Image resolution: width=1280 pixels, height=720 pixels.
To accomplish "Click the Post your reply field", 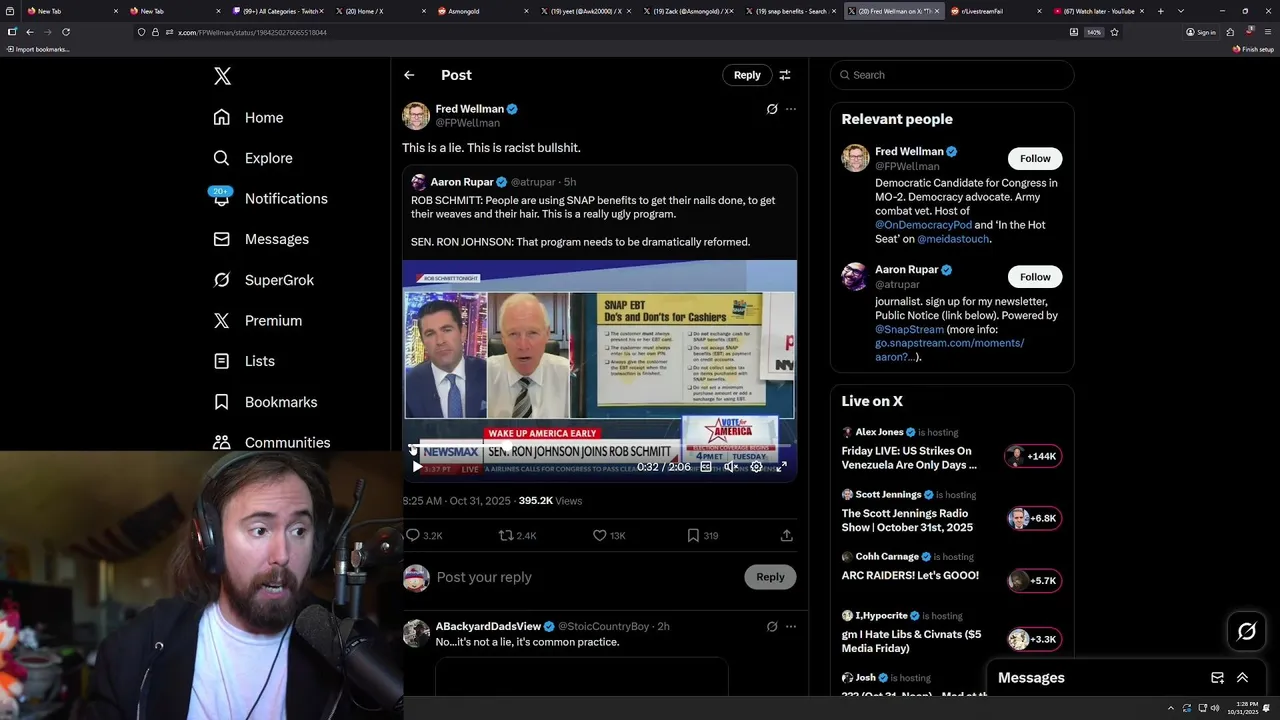I will [585, 577].
